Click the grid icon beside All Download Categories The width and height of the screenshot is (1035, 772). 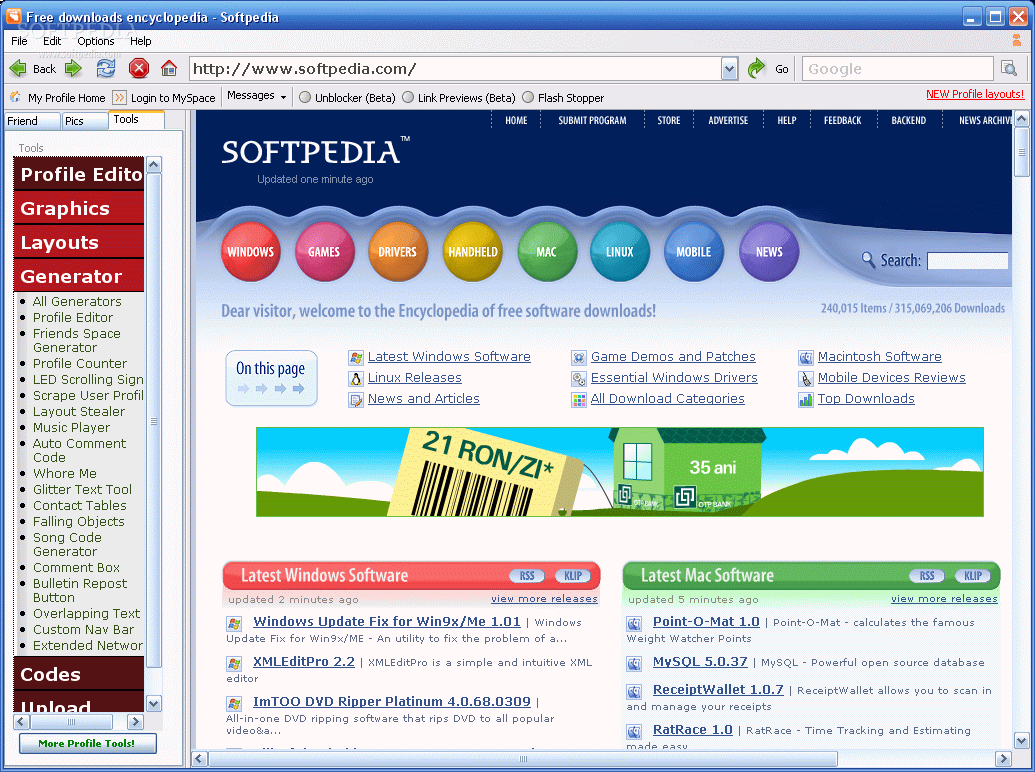[579, 400]
